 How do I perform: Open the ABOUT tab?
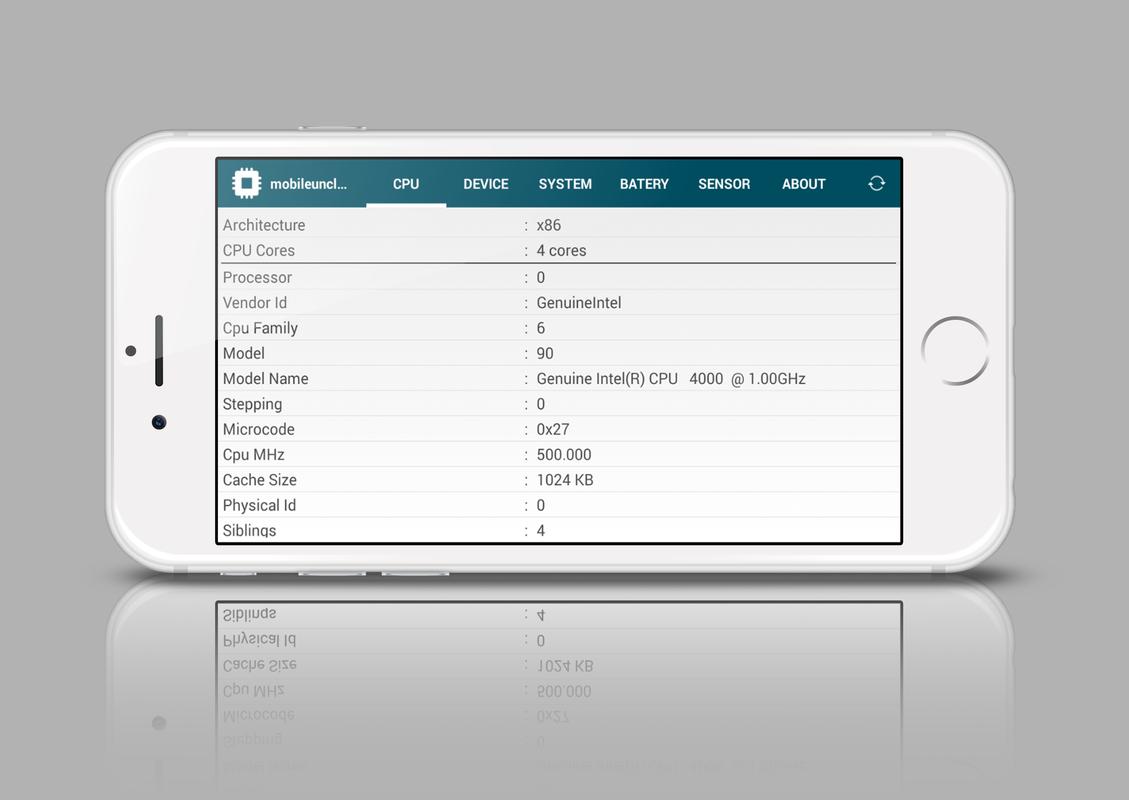point(804,184)
